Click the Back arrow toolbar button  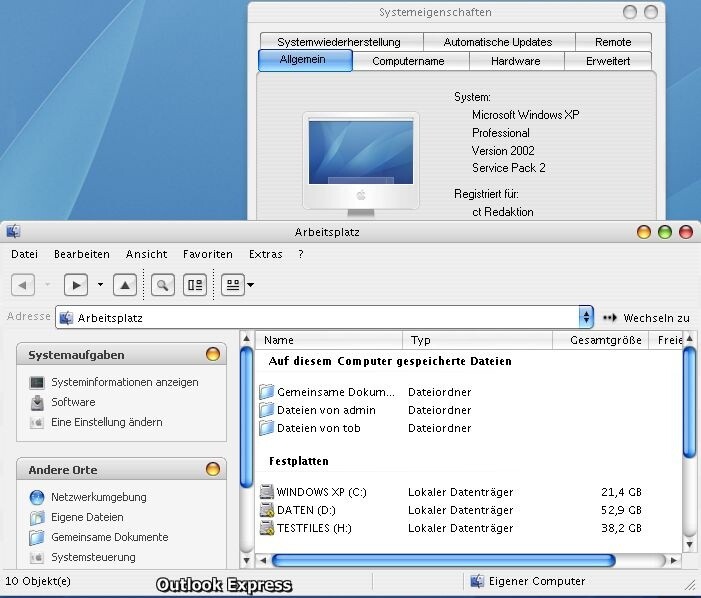click(x=23, y=285)
